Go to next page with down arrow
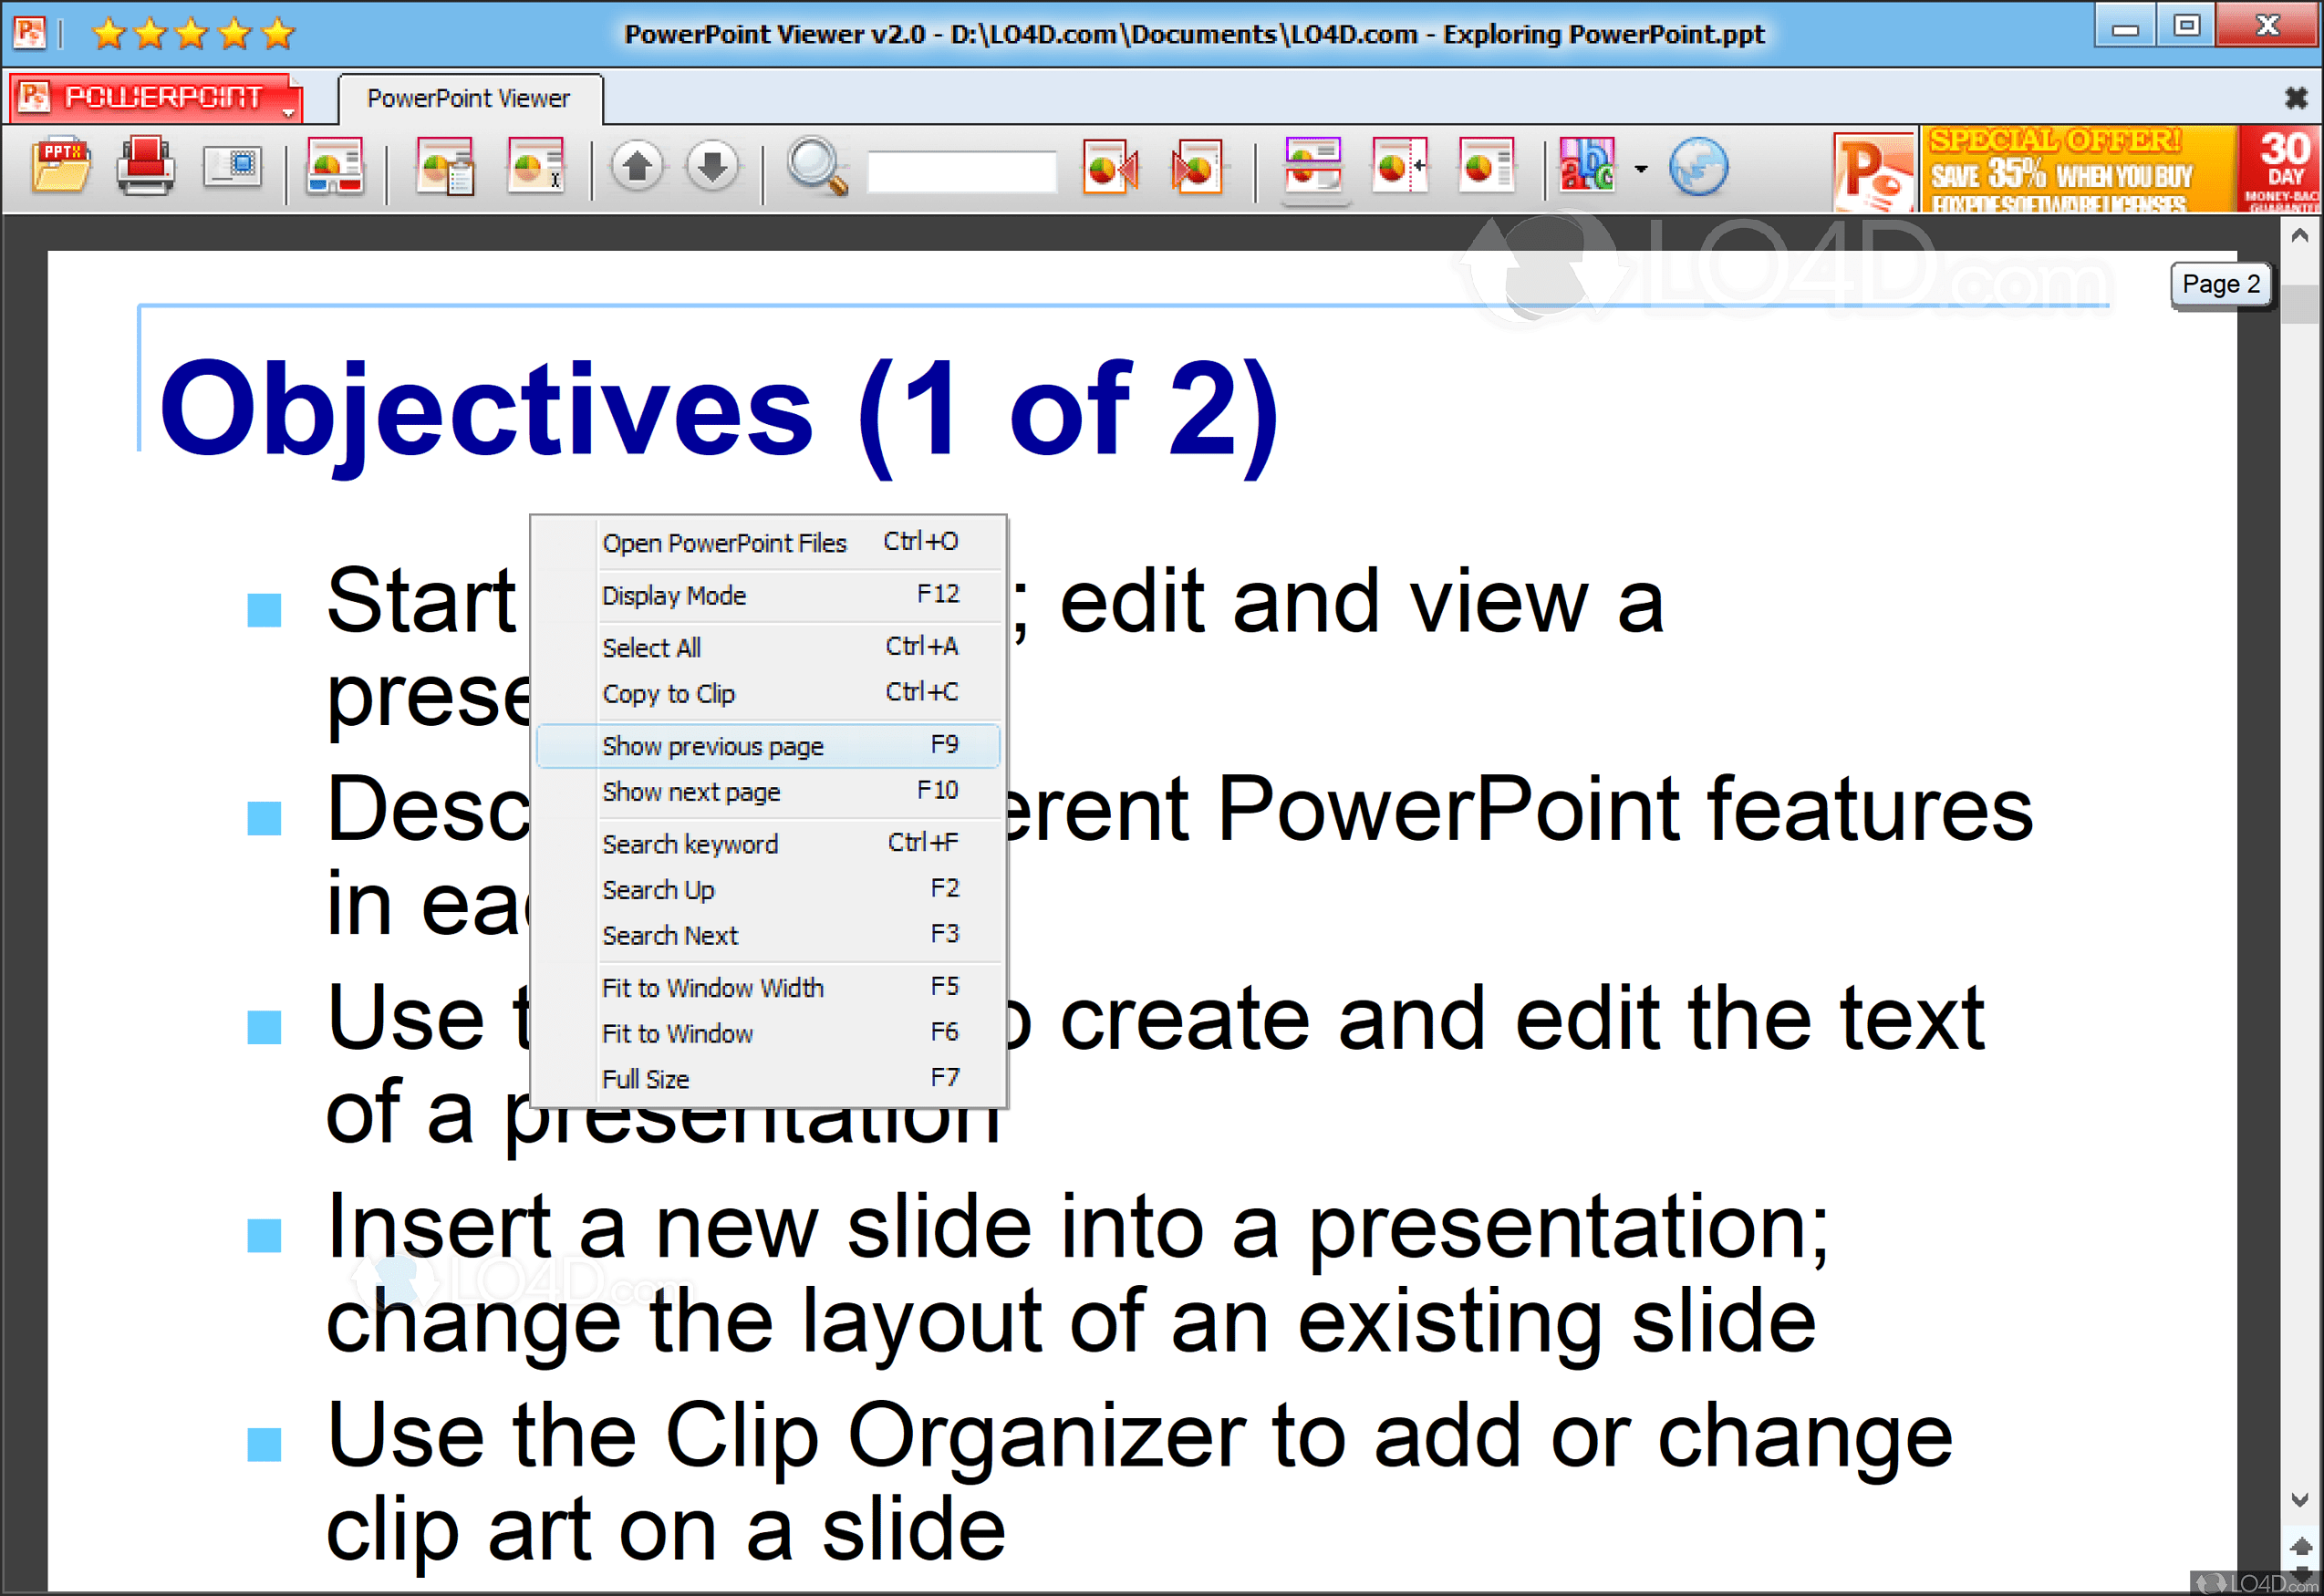 coord(712,166)
